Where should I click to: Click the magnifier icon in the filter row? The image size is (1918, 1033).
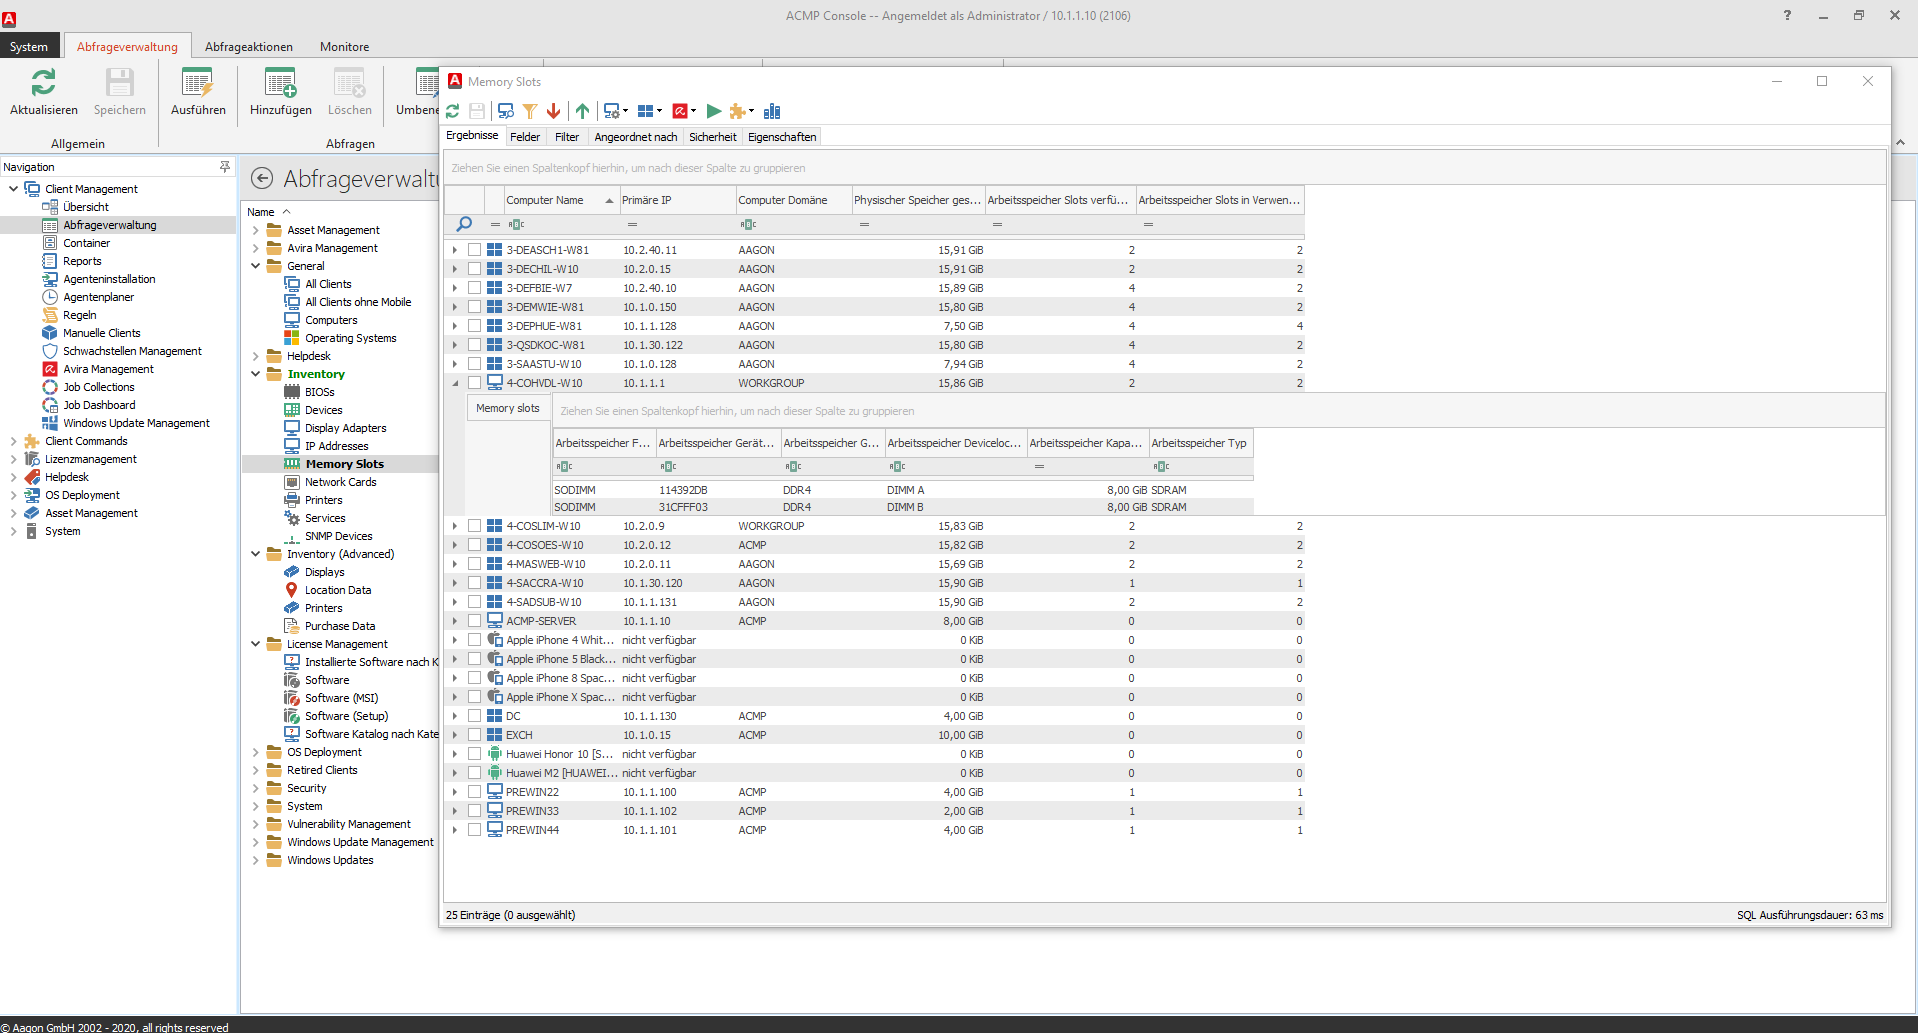464,224
